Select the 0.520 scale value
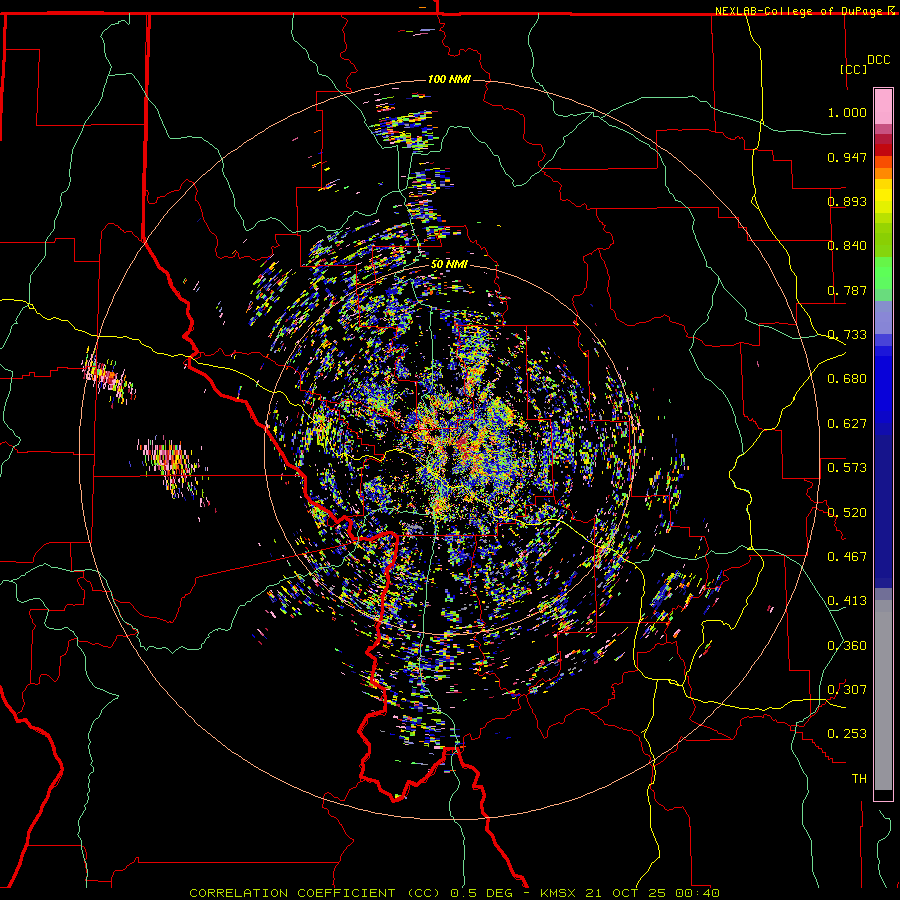 coord(847,513)
